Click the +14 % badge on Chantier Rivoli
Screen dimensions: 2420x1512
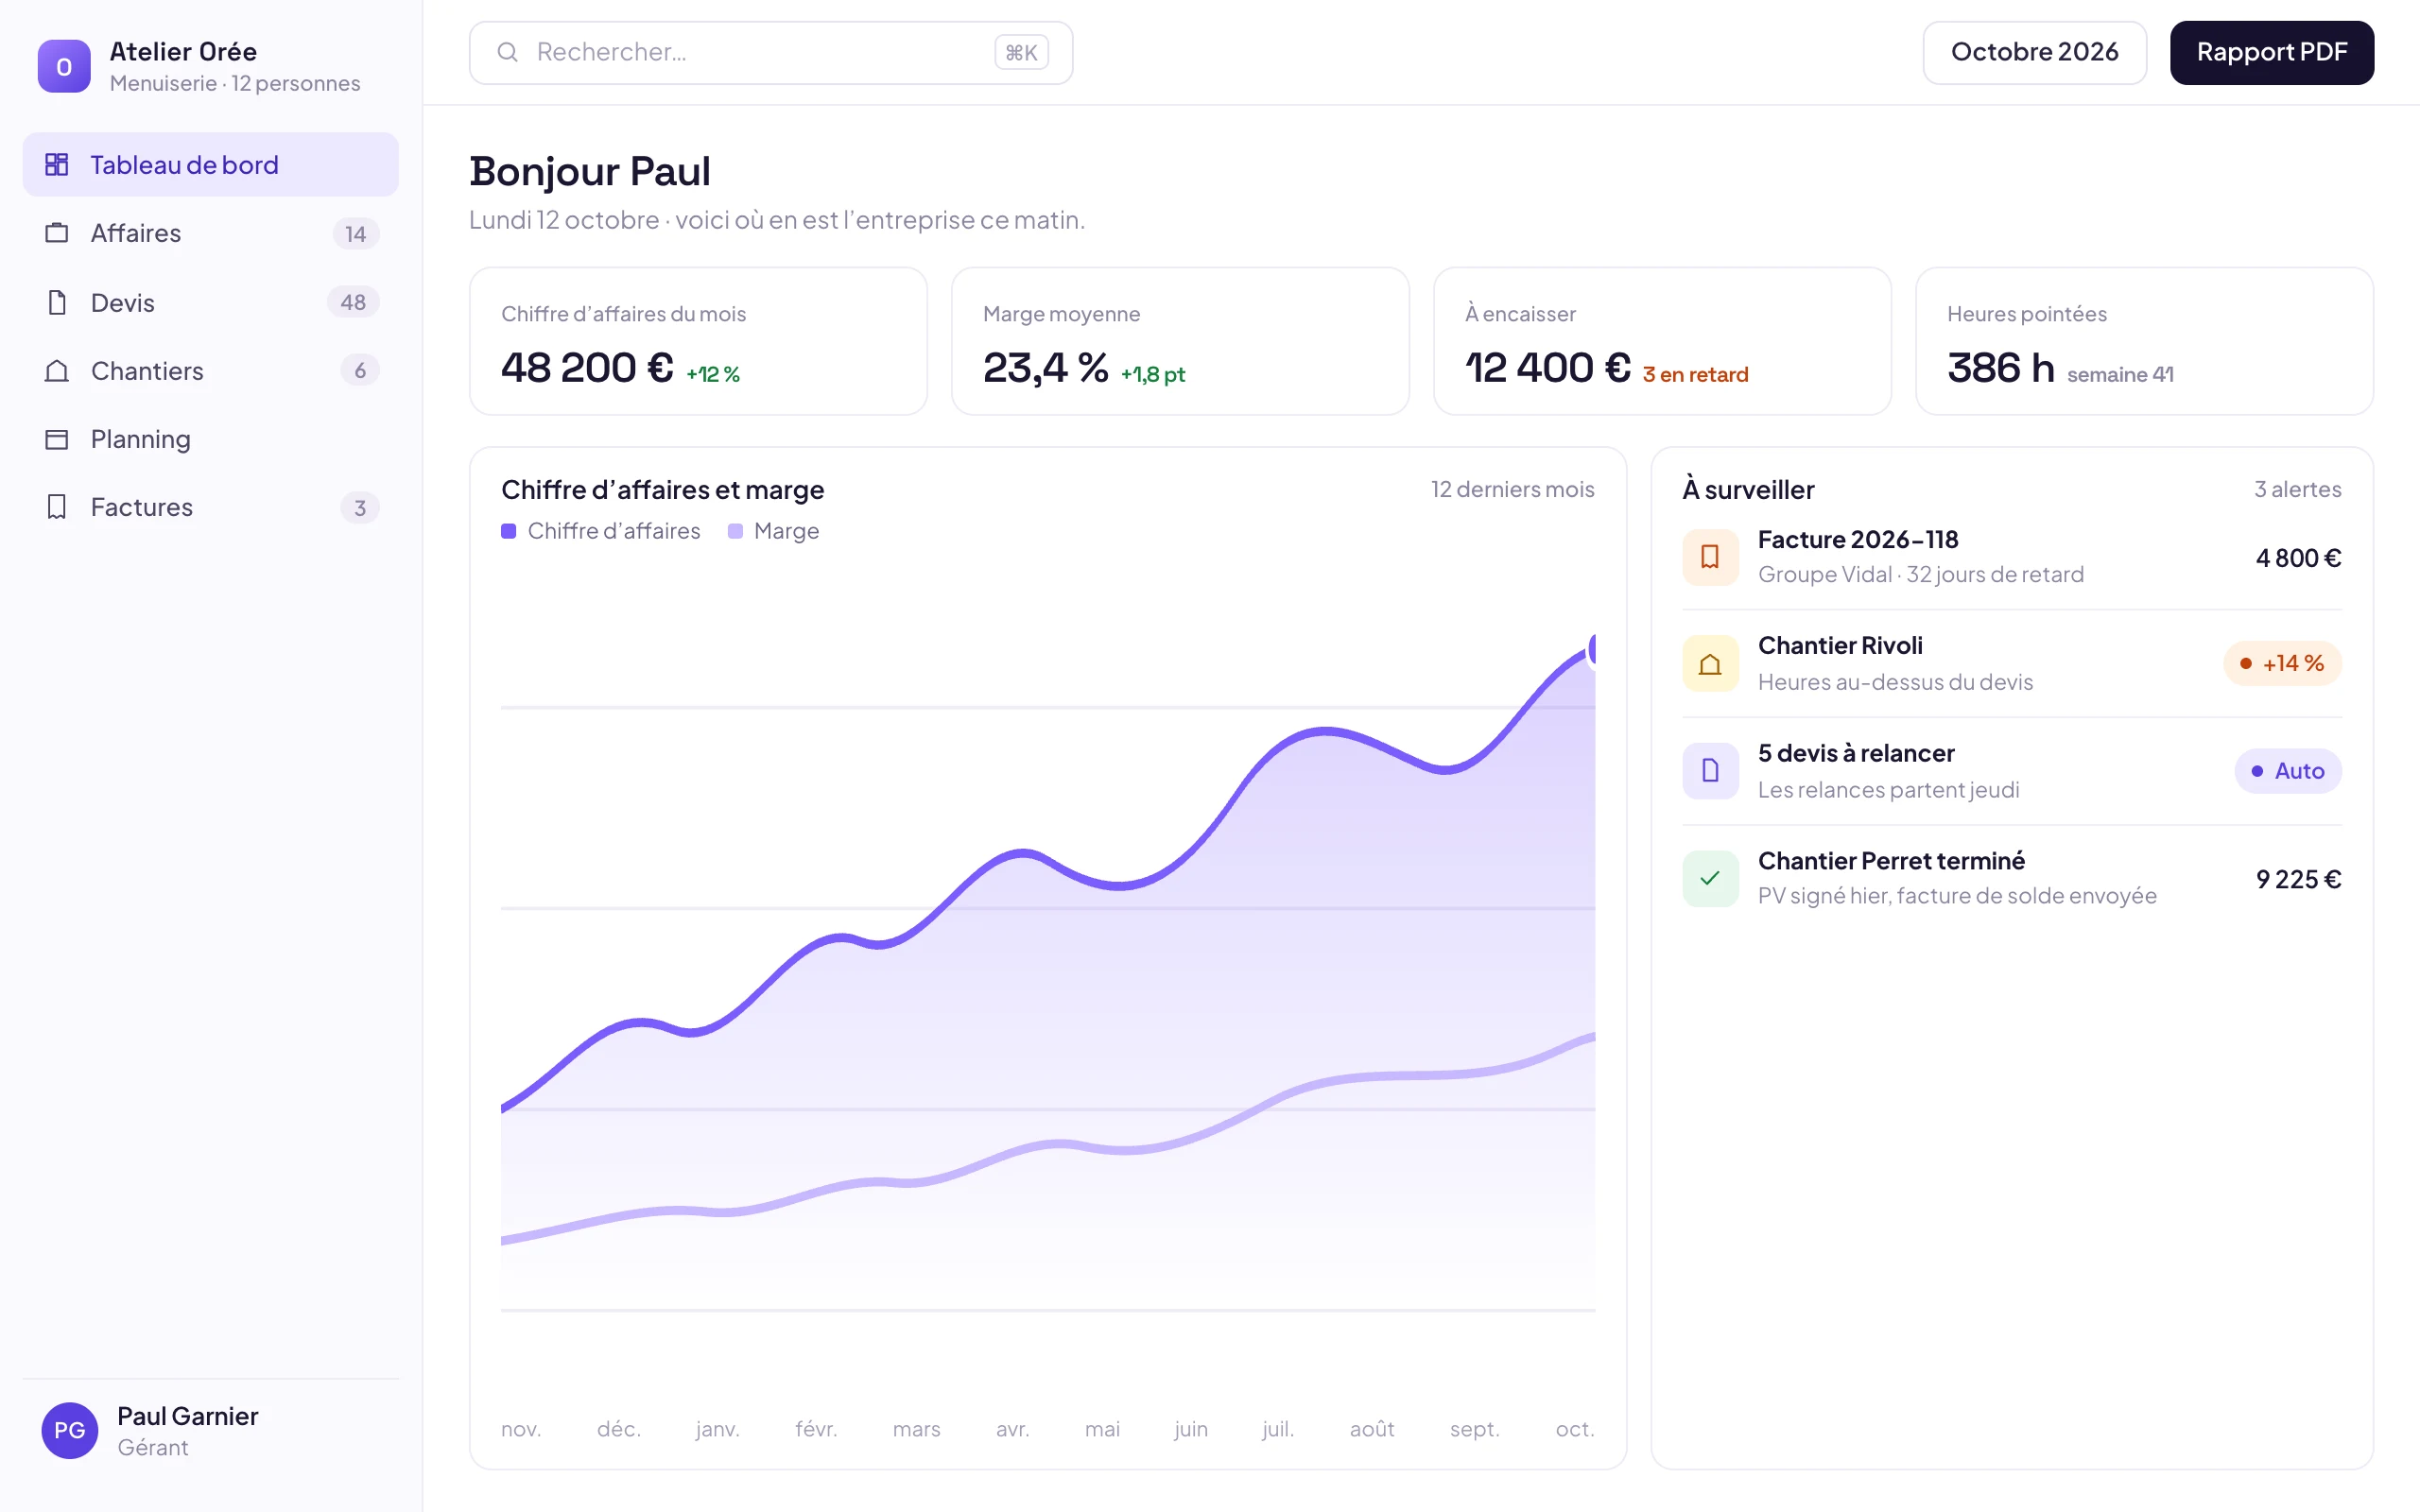2282,663
